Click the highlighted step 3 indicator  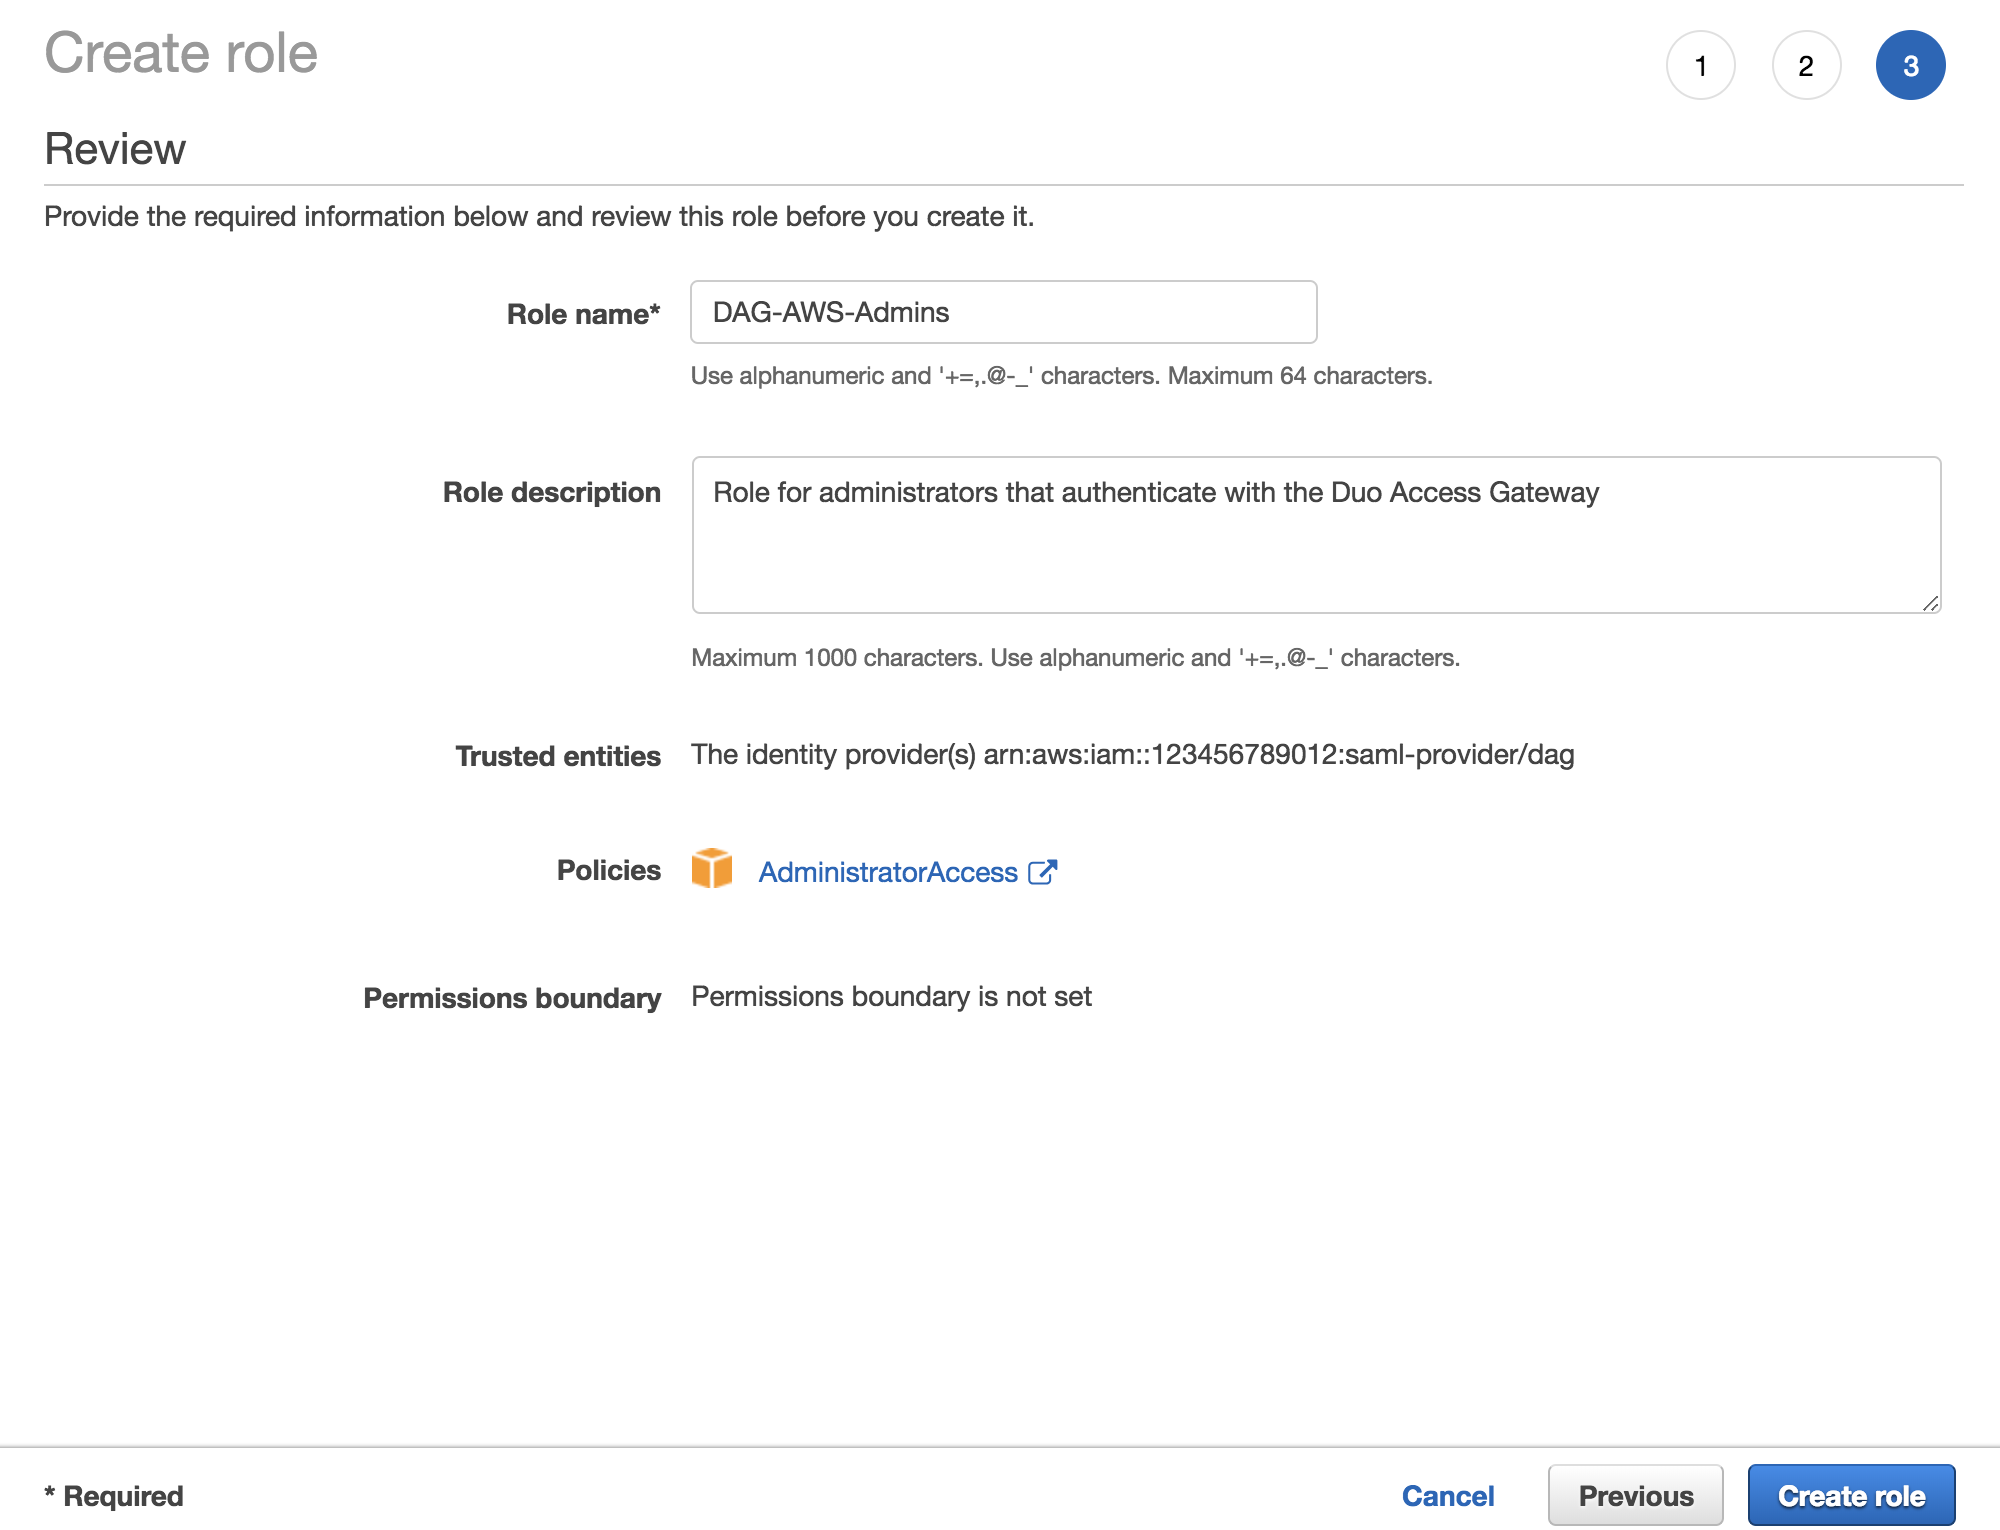coord(1911,64)
